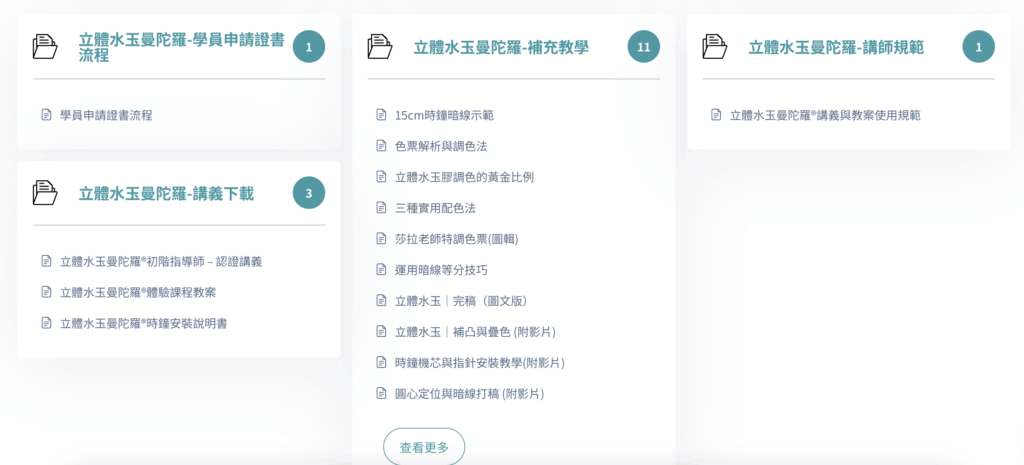
Task: Open 莎拉老師特調色票(圖輯) article
Action: 456,239
